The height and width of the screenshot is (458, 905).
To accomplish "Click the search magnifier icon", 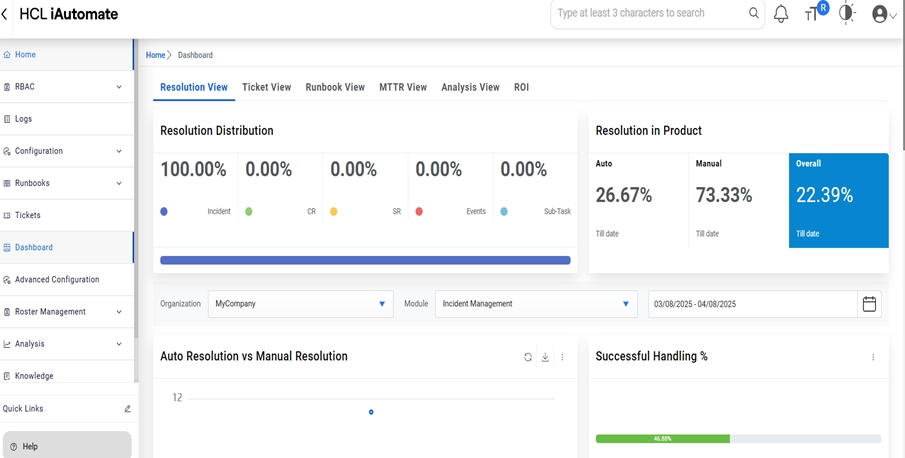I will pyautogui.click(x=754, y=14).
